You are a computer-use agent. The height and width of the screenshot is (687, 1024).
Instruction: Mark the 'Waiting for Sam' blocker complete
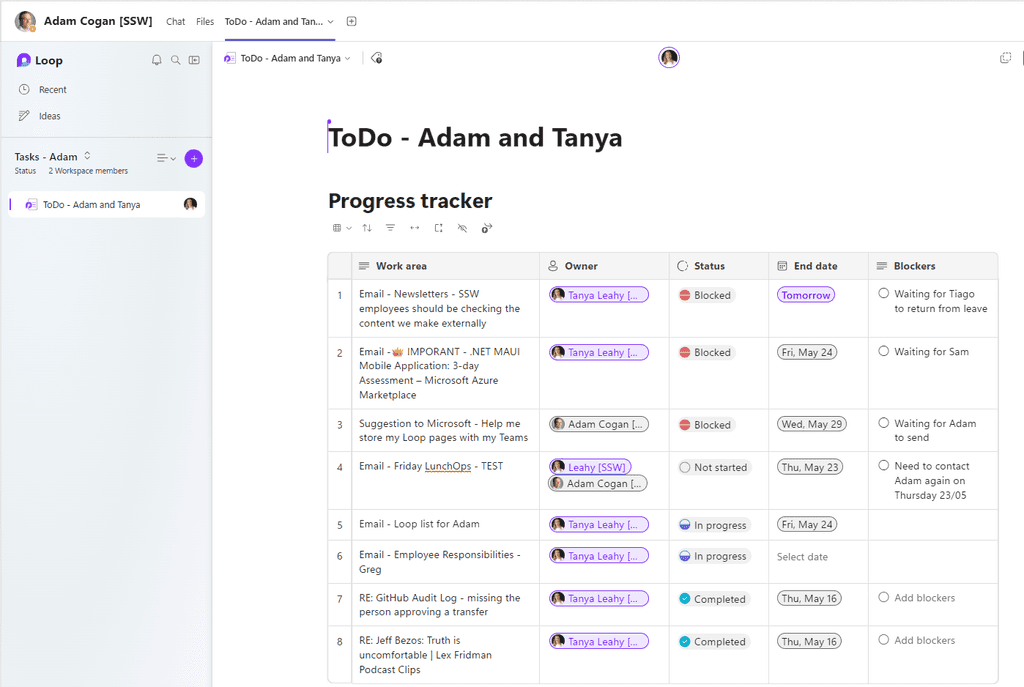tap(884, 350)
